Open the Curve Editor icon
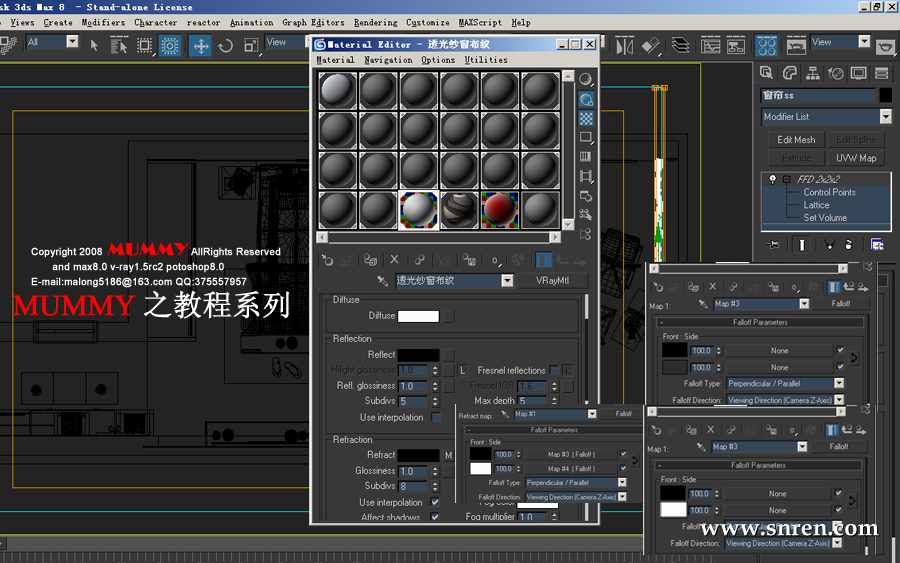The width and height of the screenshot is (900, 563). tap(711, 45)
